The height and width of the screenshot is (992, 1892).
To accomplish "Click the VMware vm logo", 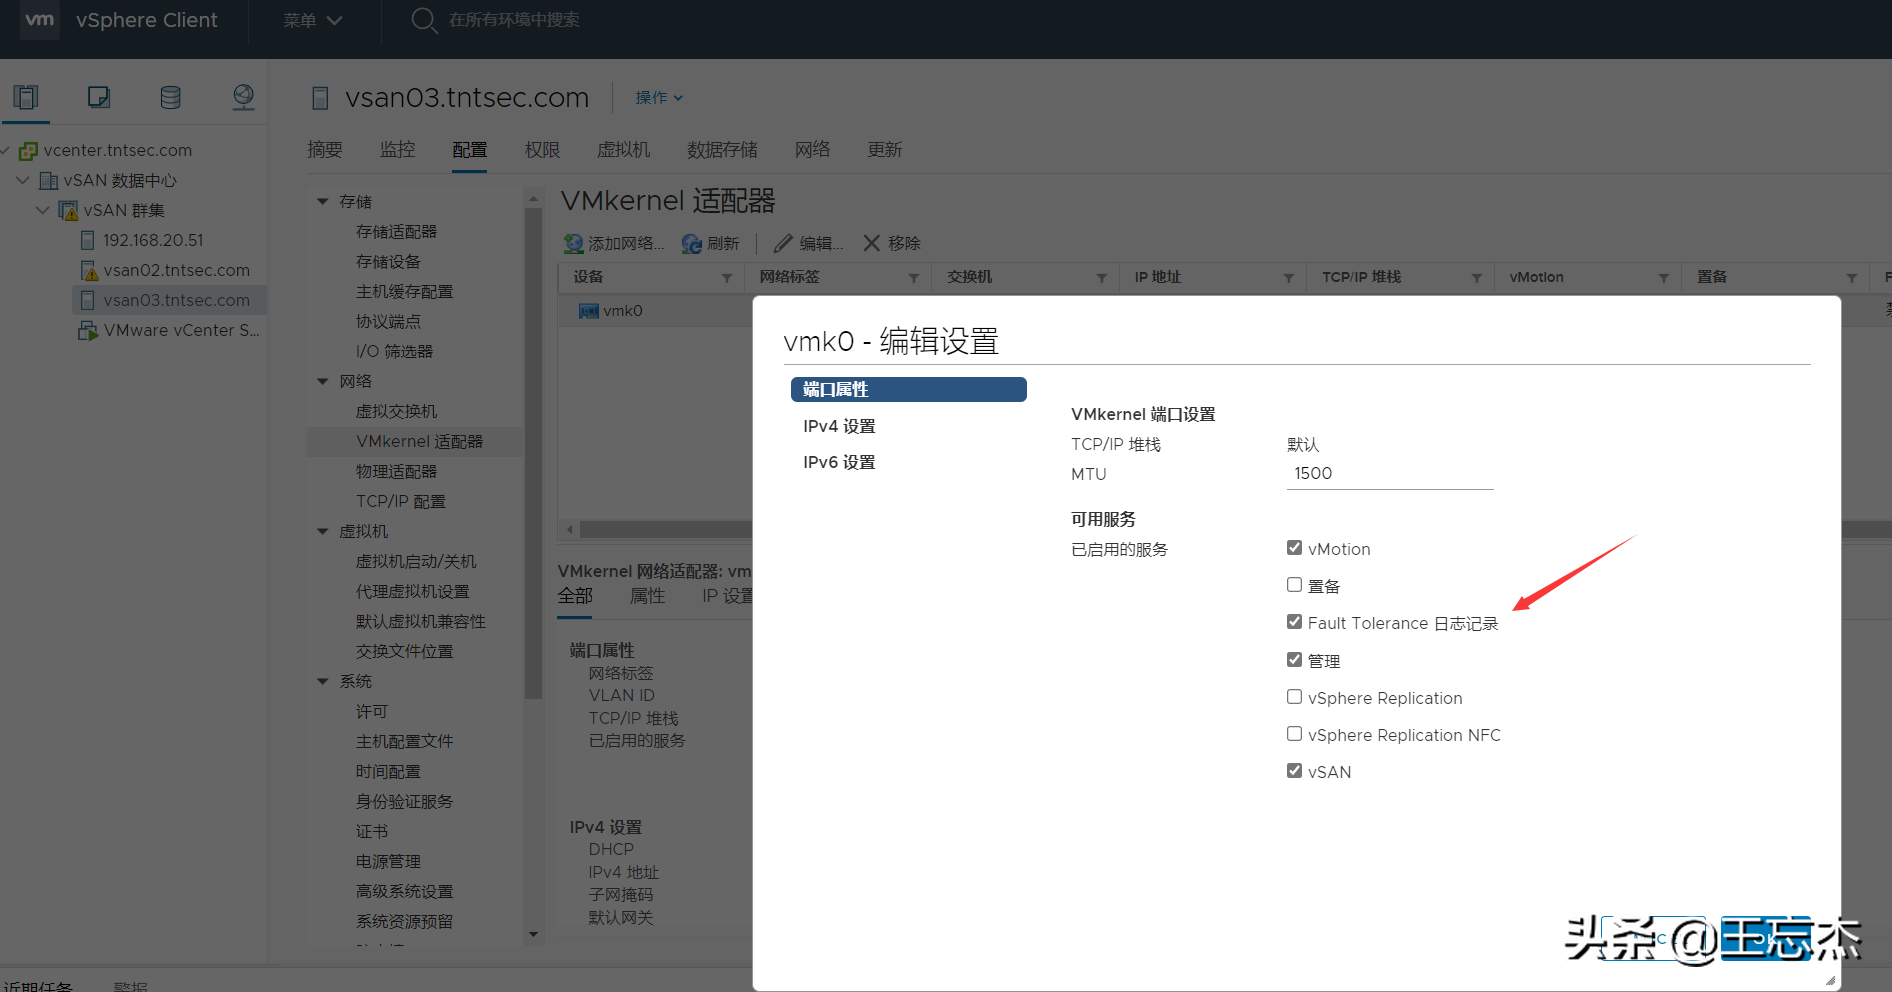I will (x=40, y=20).
